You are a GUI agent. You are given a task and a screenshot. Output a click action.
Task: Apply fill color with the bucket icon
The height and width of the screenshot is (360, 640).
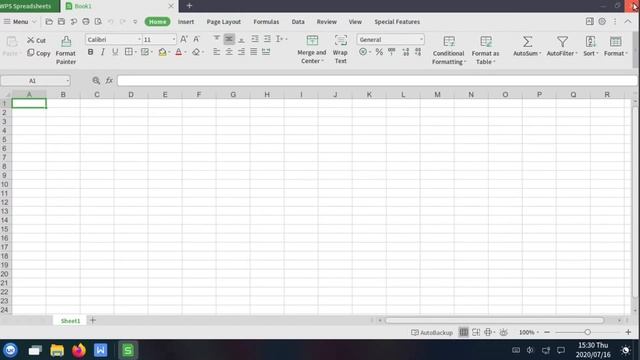(162, 52)
